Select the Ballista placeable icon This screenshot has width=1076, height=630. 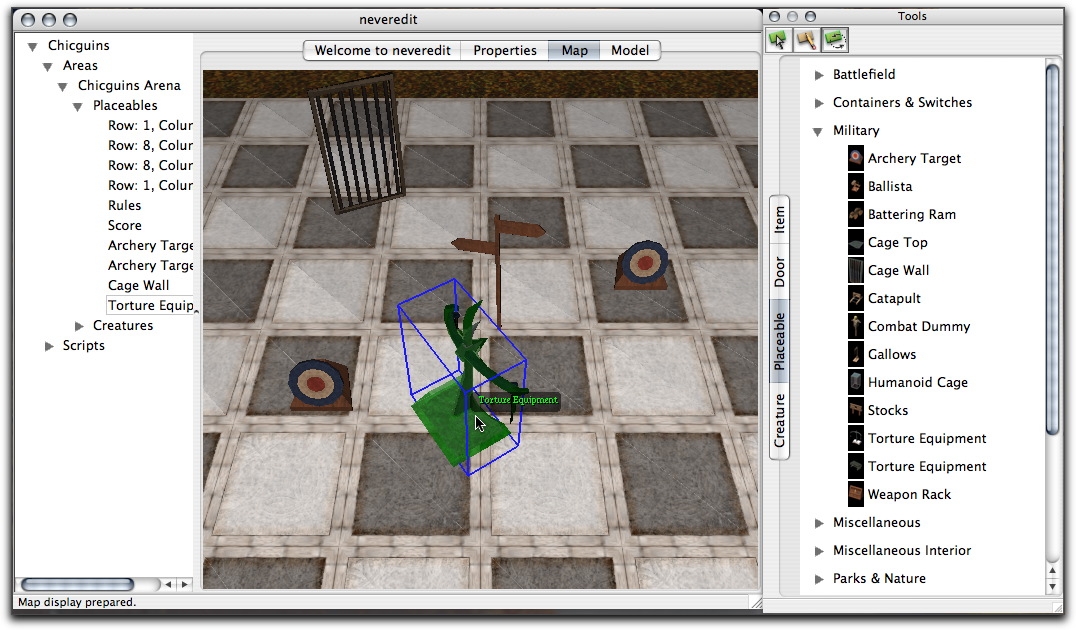855,186
